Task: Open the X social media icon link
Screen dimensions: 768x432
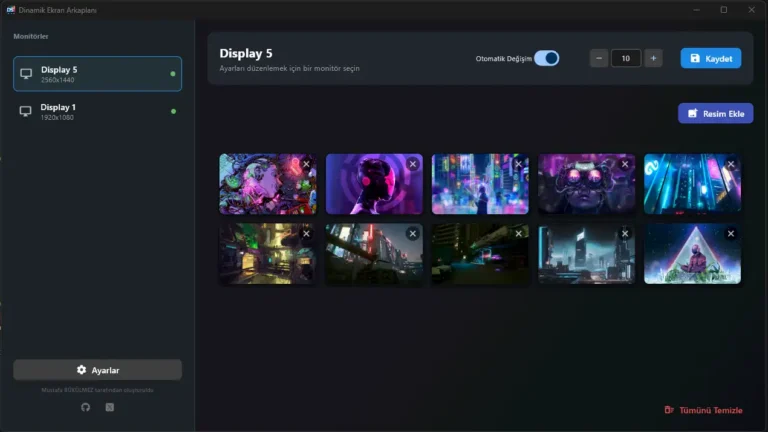Action: click(x=110, y=407)
